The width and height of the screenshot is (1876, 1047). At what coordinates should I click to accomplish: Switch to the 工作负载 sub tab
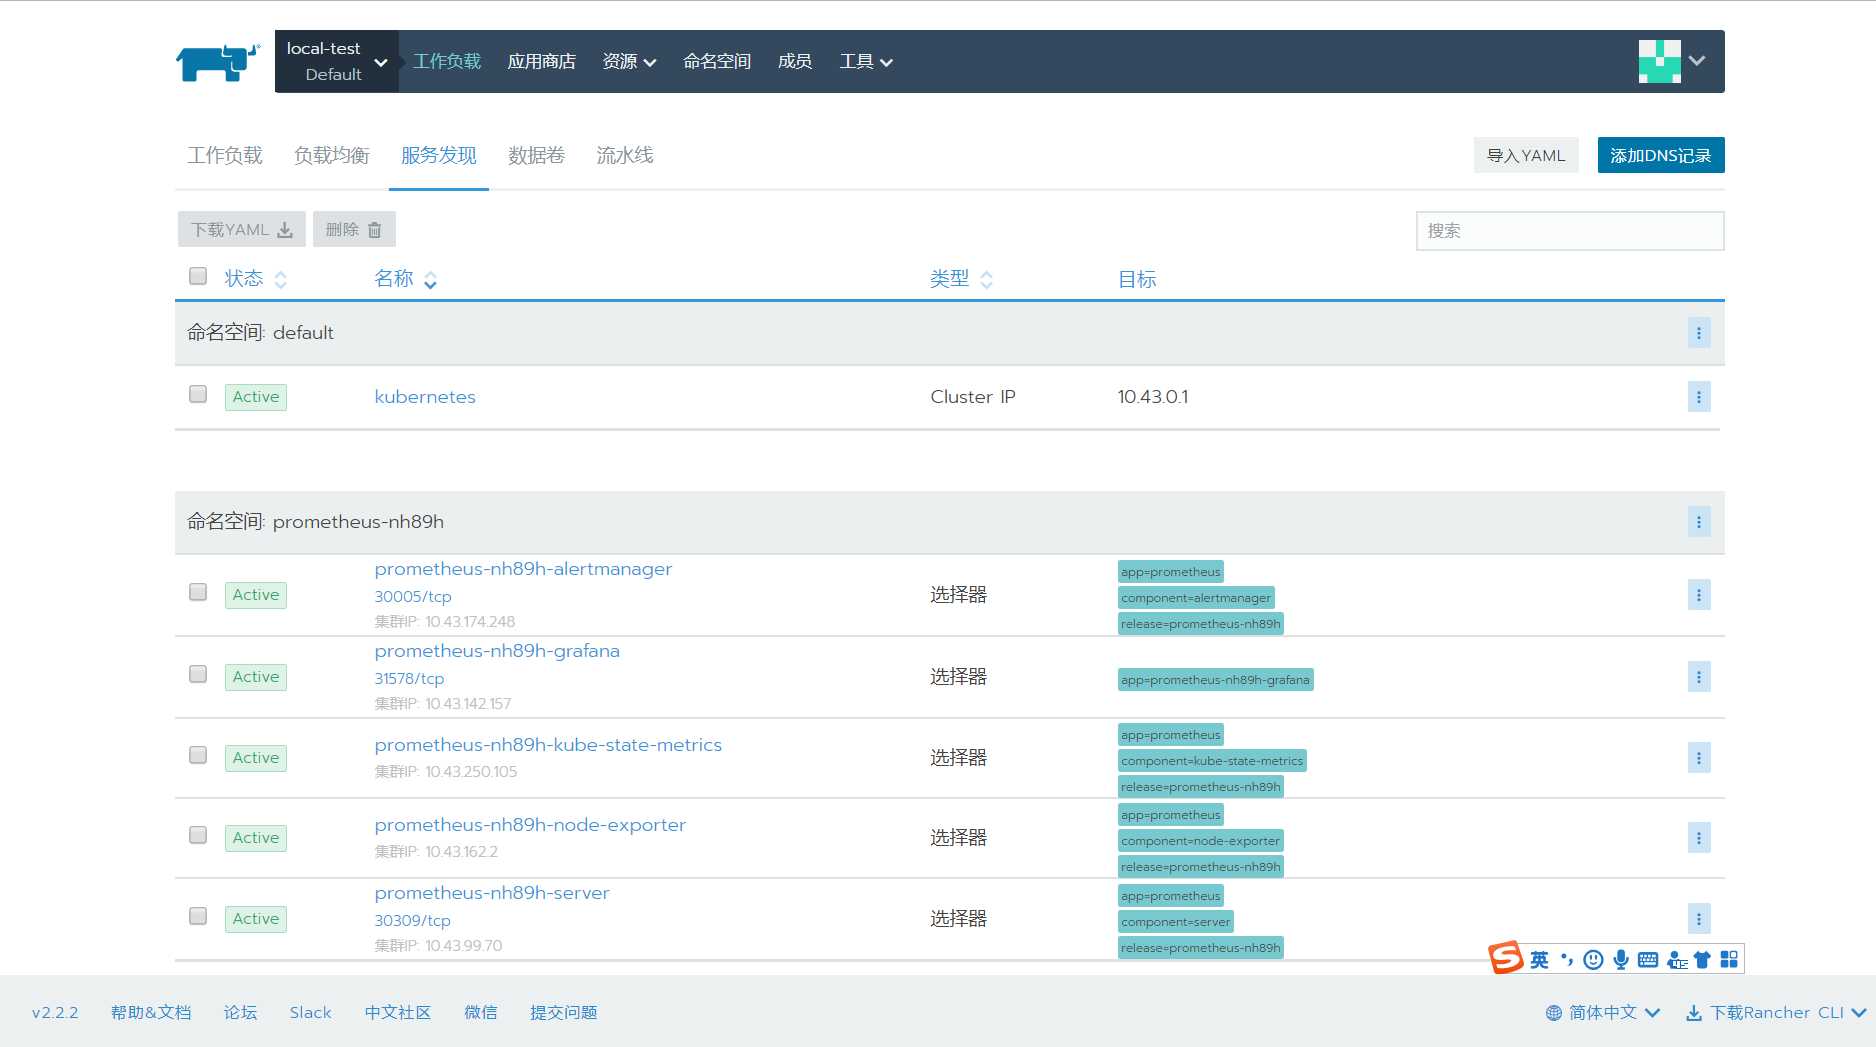coord(225,155)
